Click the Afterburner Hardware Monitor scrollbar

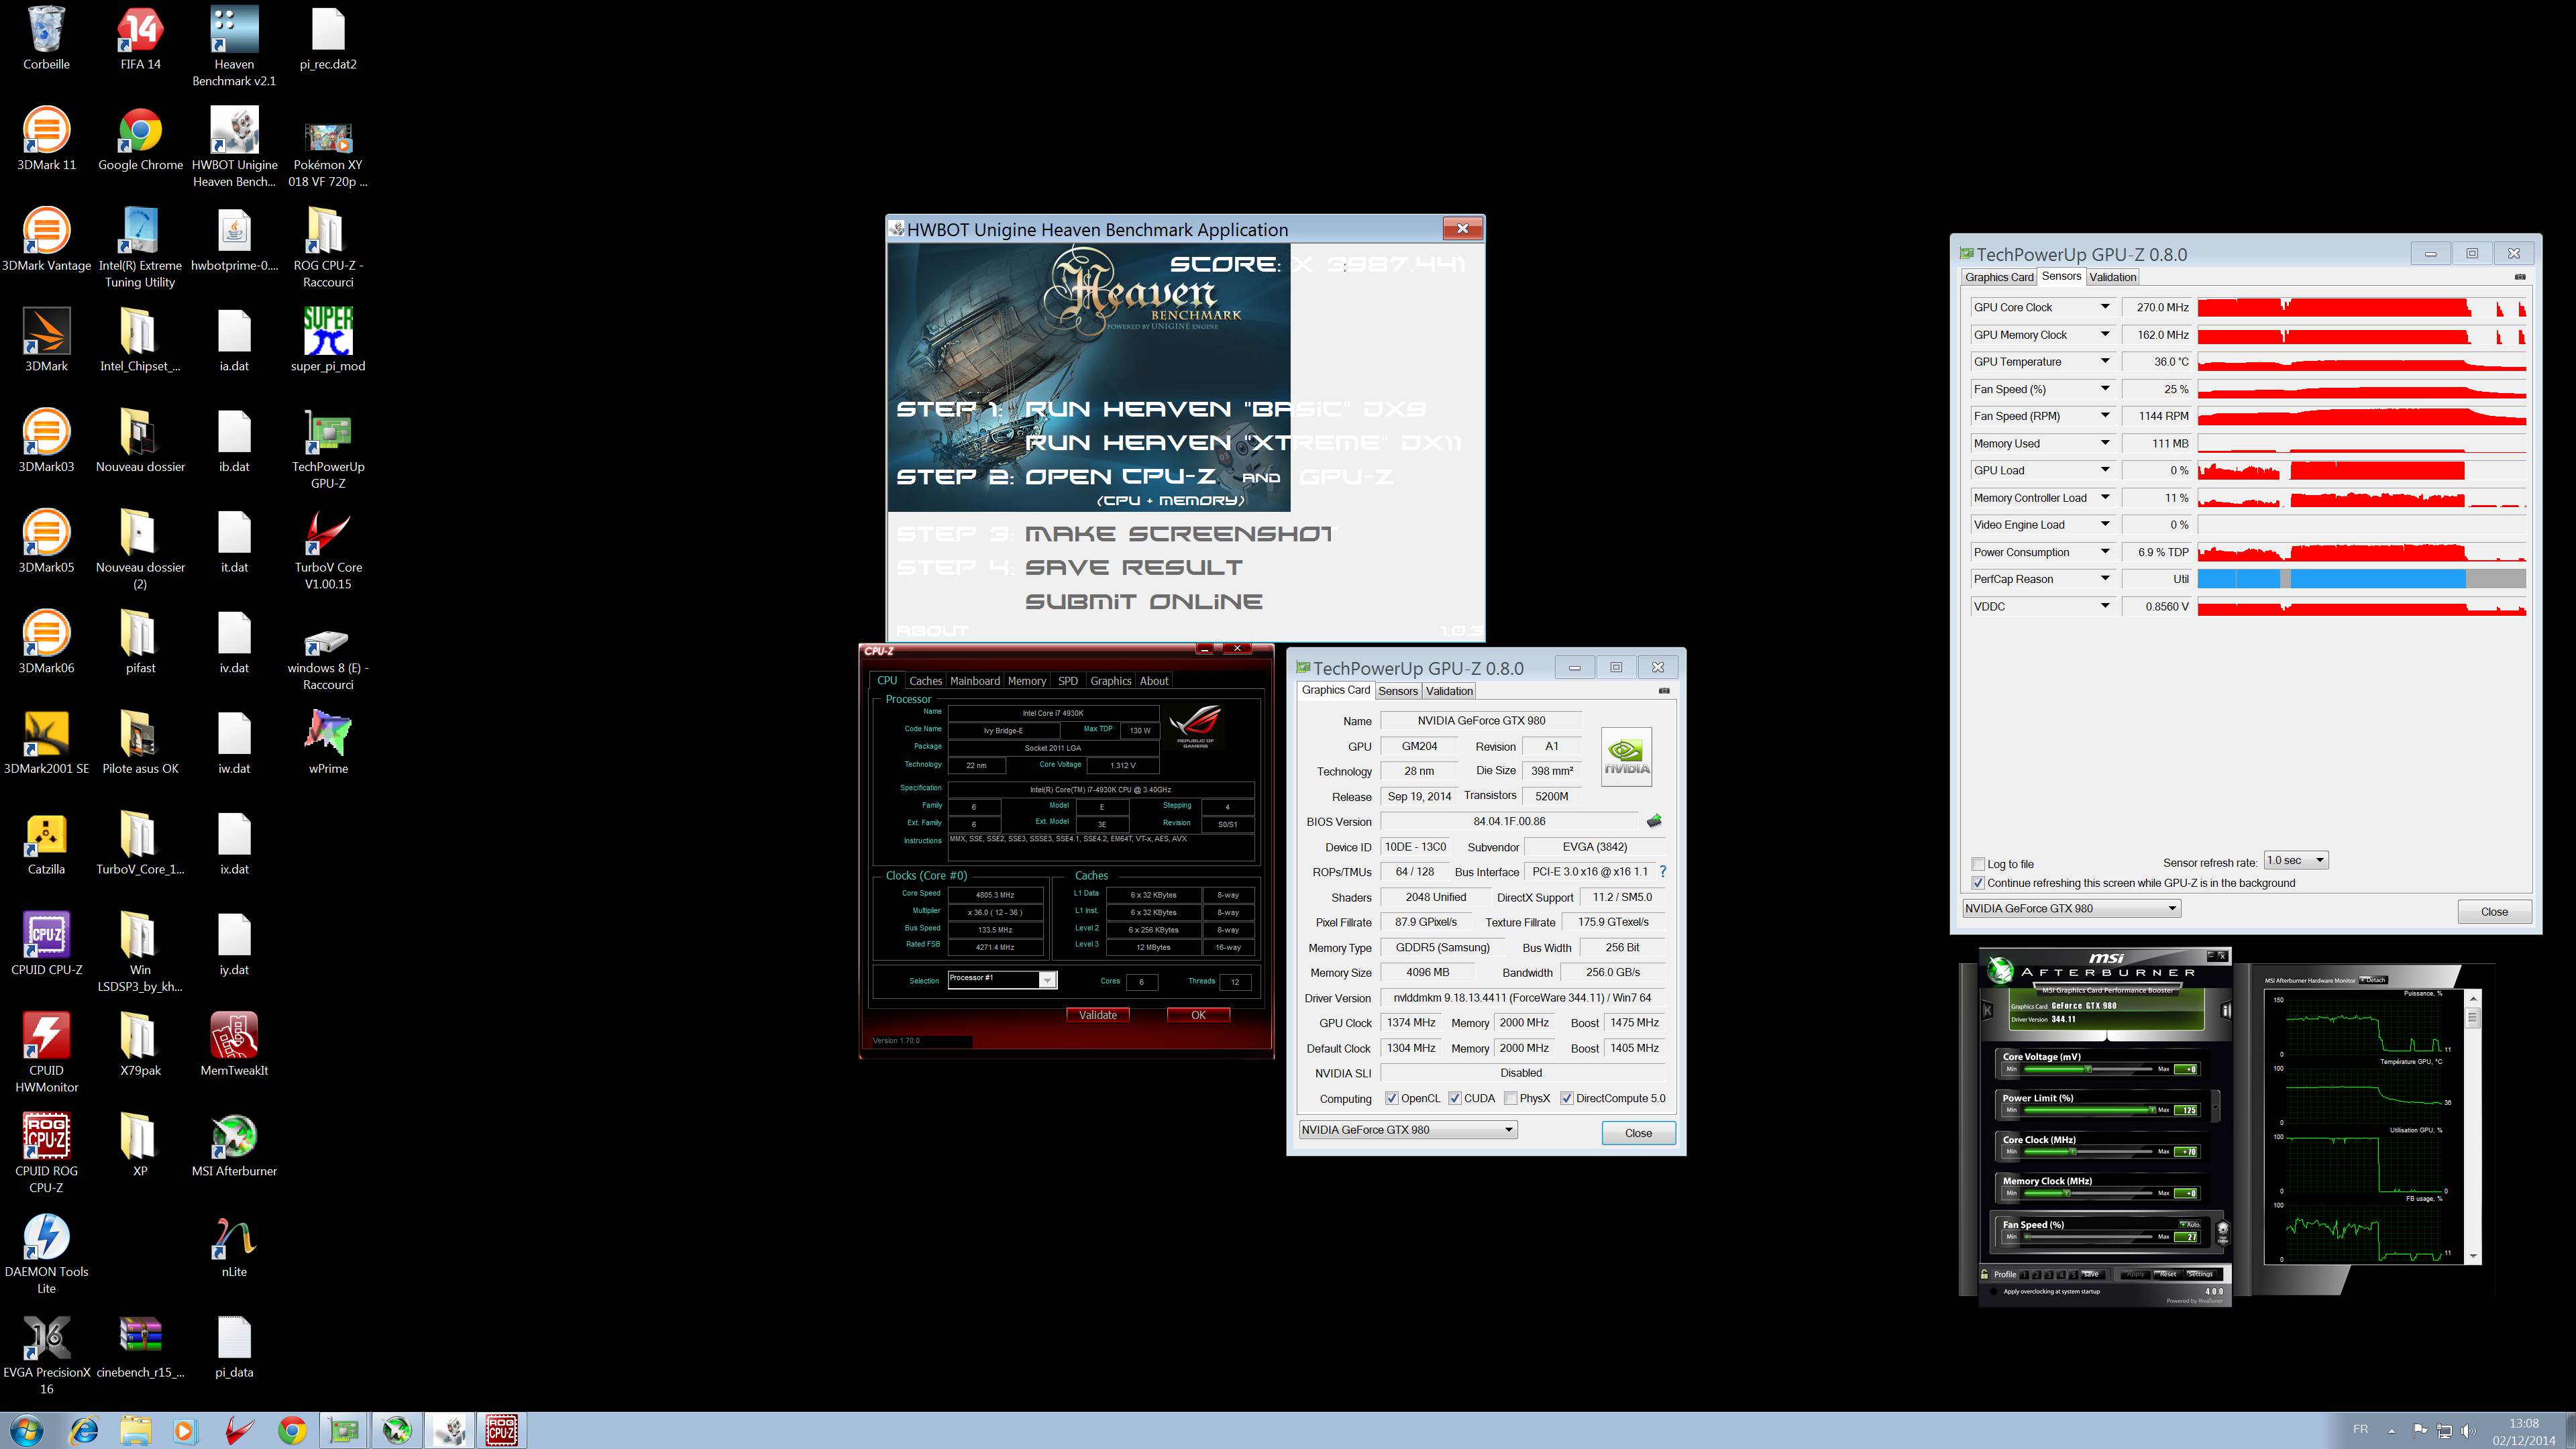coord(2473,1128)
